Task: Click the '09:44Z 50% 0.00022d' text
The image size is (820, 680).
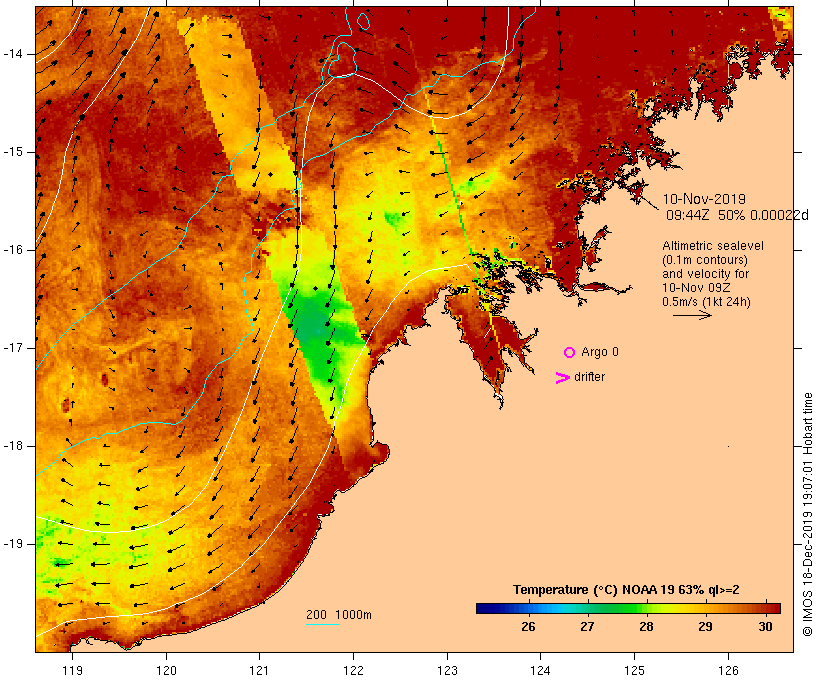Action: coord(737,215)
